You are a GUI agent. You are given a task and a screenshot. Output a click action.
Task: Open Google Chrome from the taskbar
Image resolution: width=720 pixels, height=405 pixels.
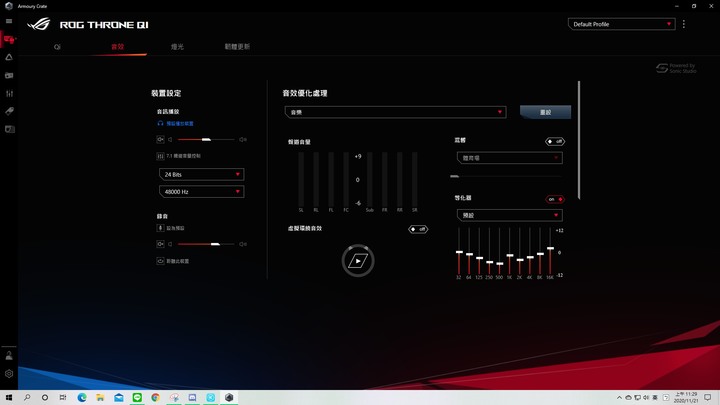(x=155, y=397)
